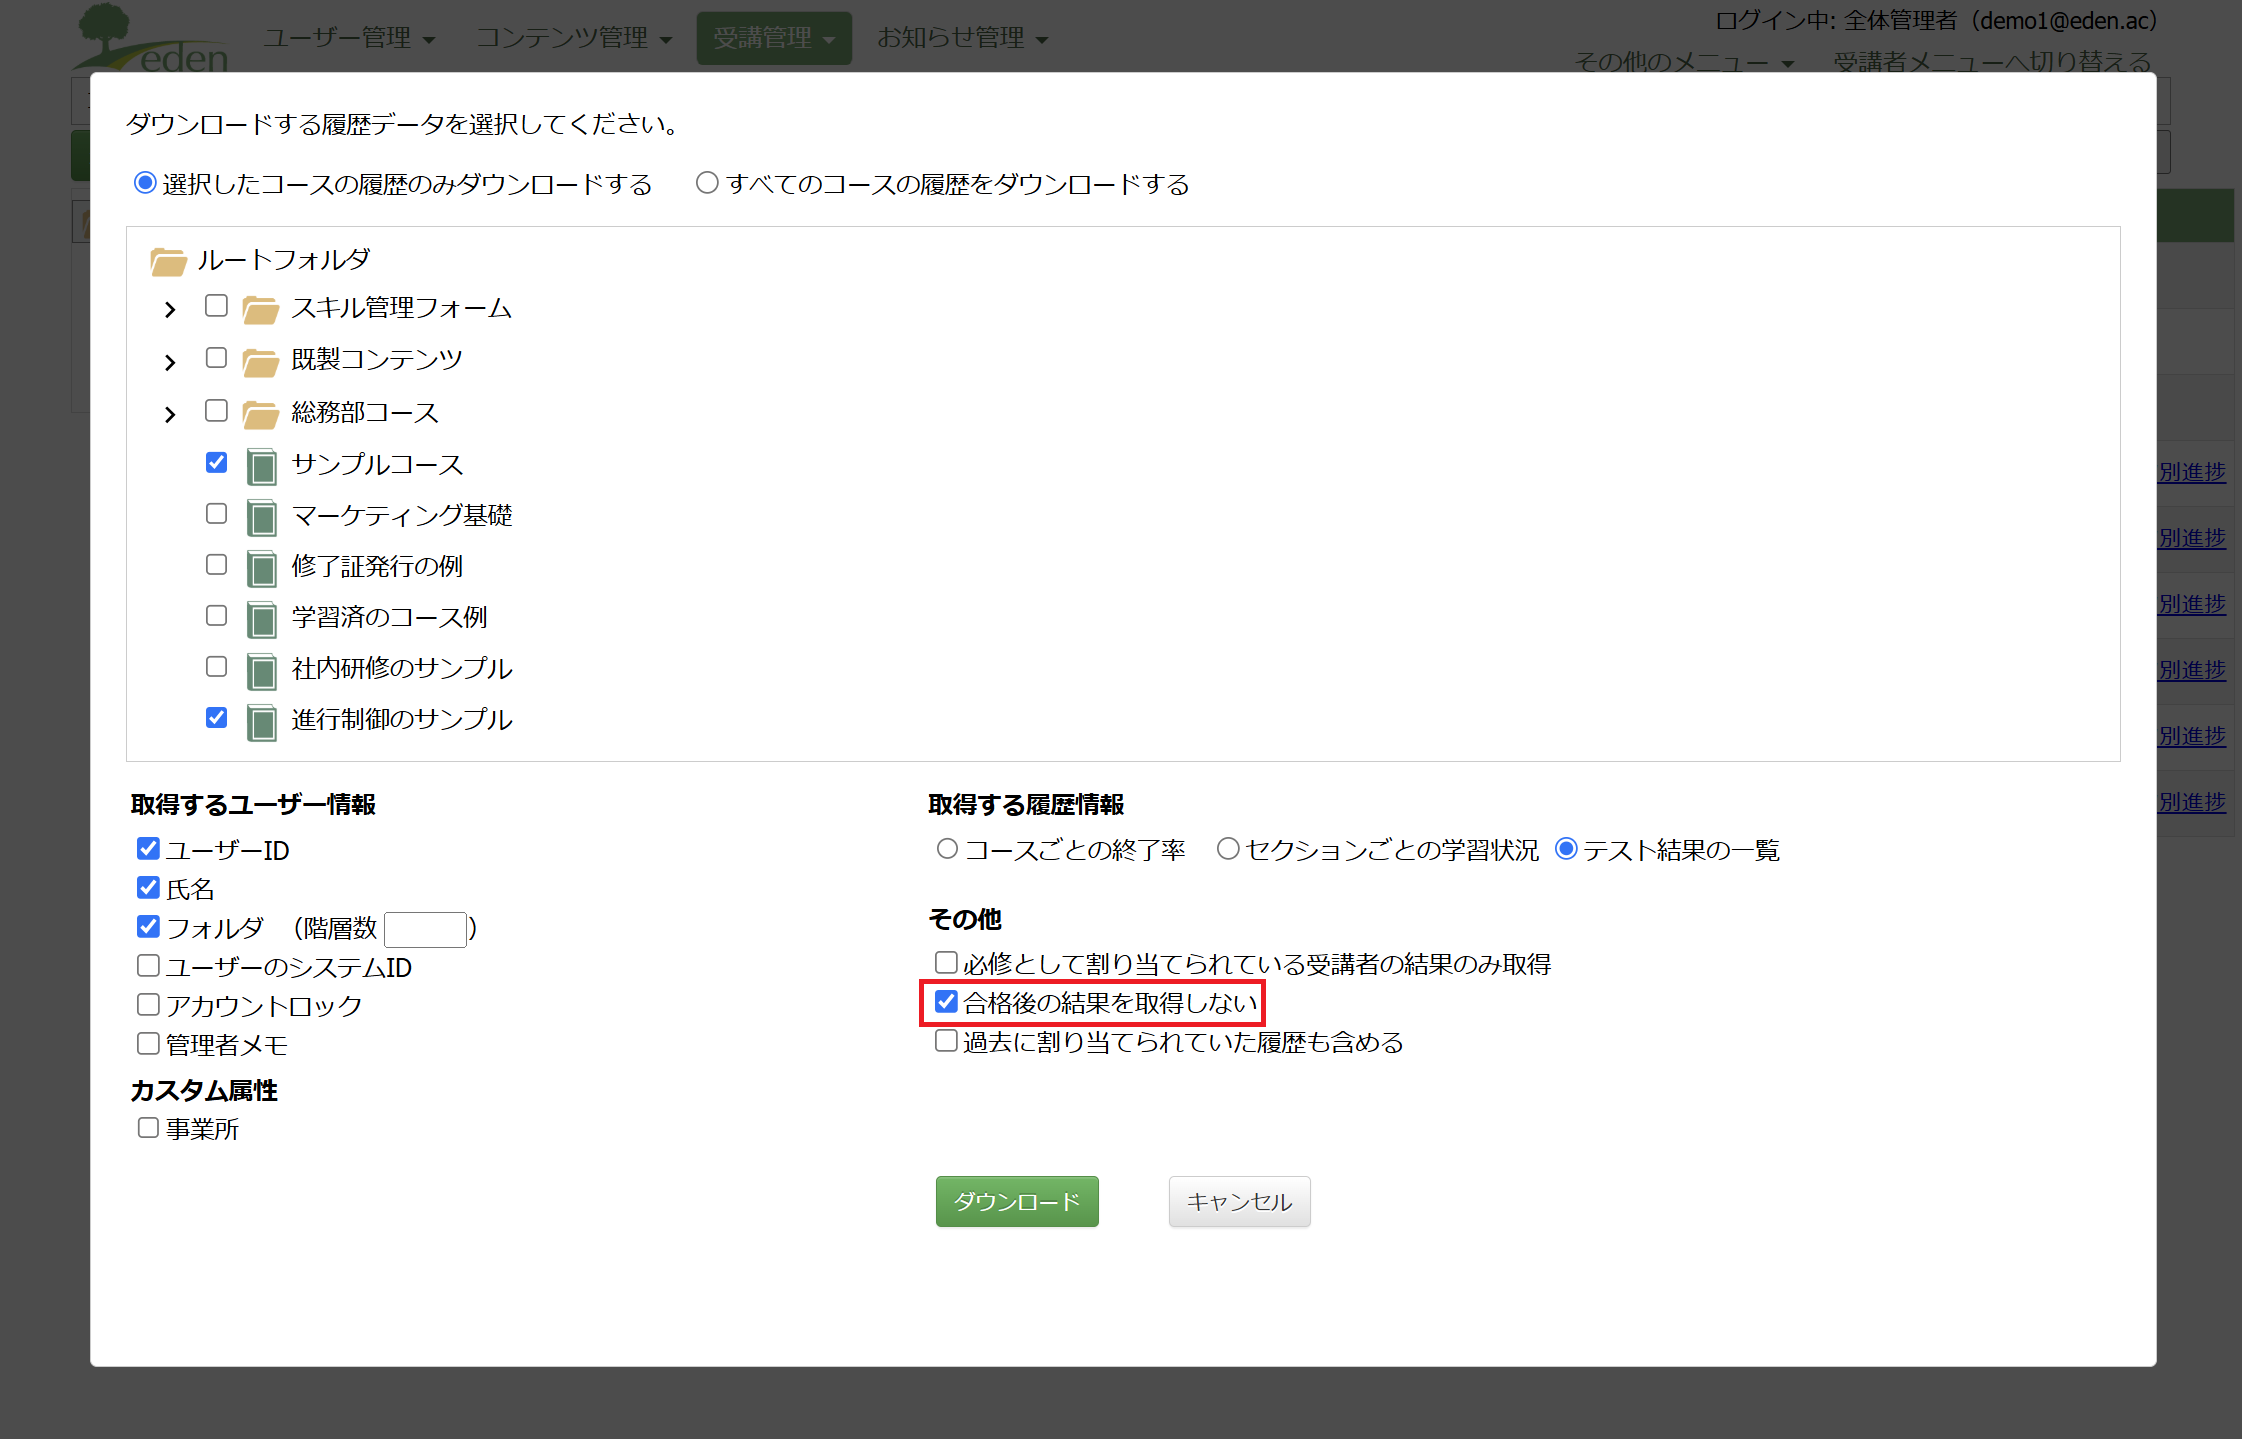Click the ルートフォルダ folder icon

pos(168,262)
